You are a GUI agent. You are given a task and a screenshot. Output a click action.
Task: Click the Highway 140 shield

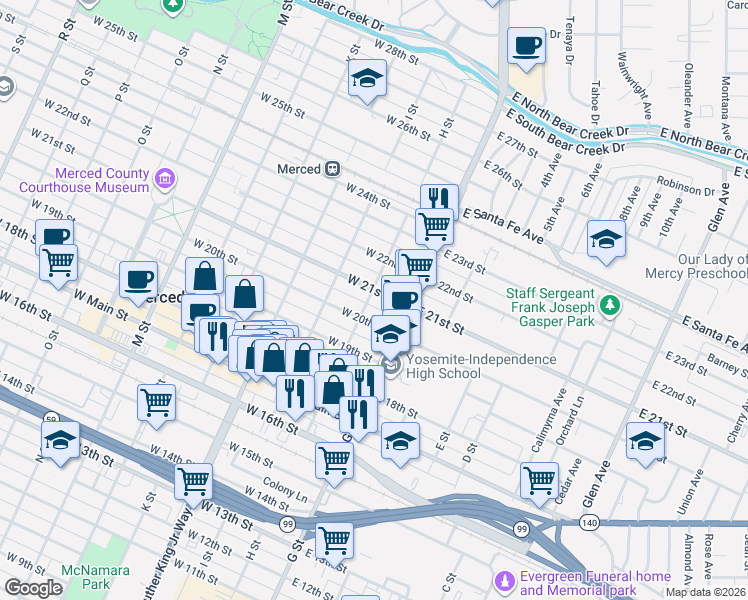[590, 523]
